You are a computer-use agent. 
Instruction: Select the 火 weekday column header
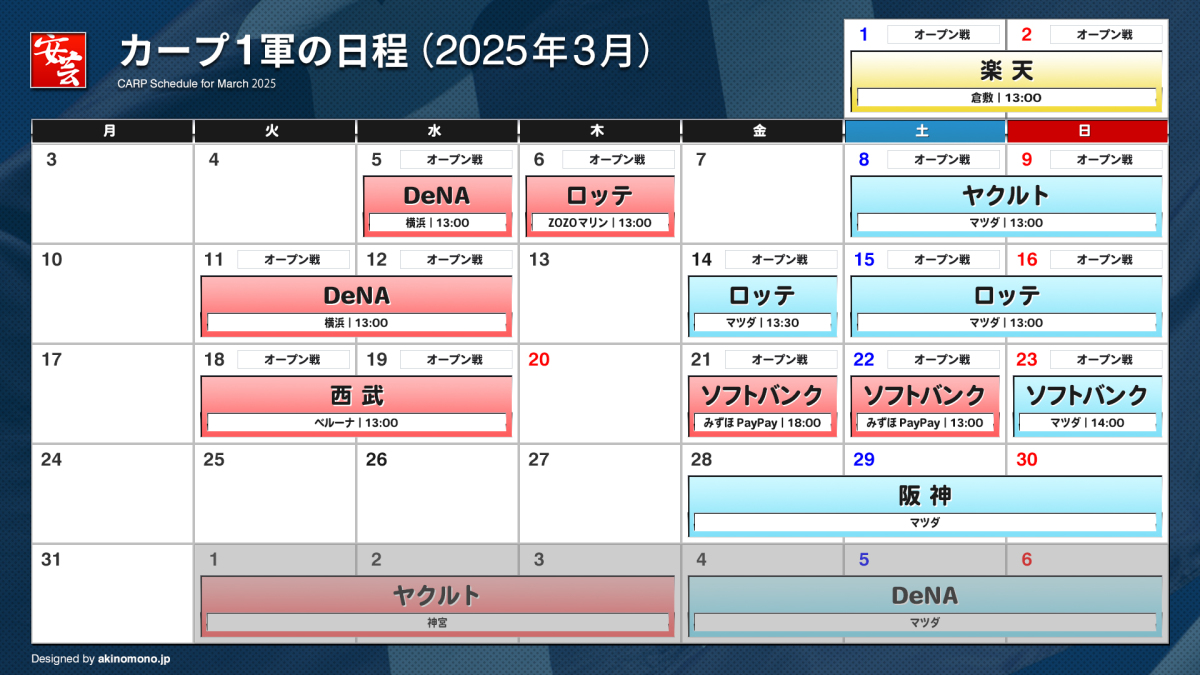pyautogui.click(x=275, y=131)
